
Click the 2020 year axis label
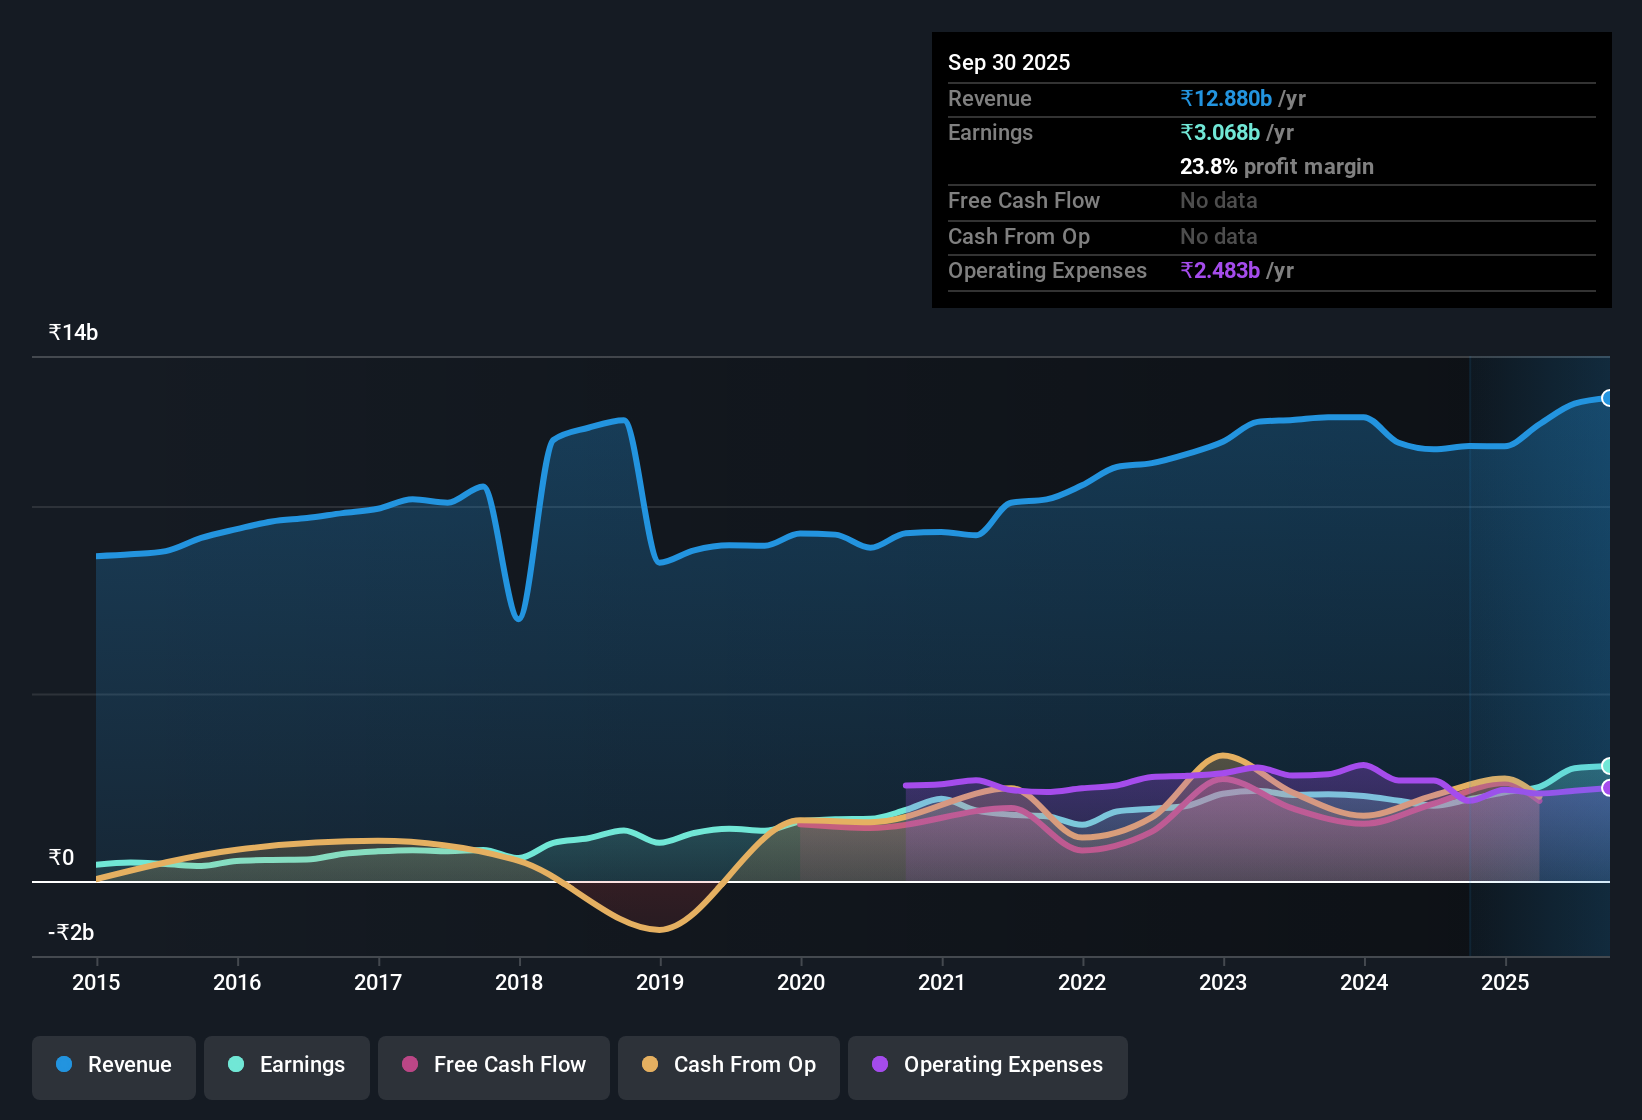pyautogui.click(x=800, y=983)
